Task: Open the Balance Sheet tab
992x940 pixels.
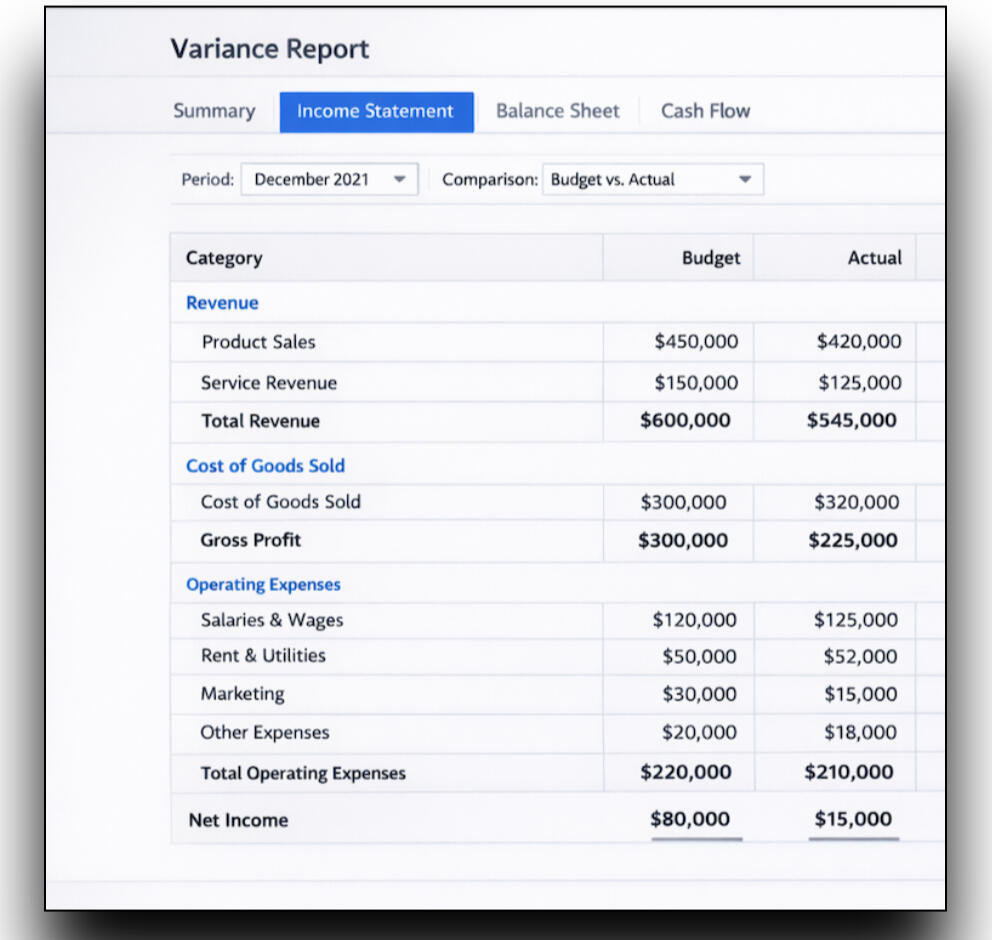Action: point(557,111)
